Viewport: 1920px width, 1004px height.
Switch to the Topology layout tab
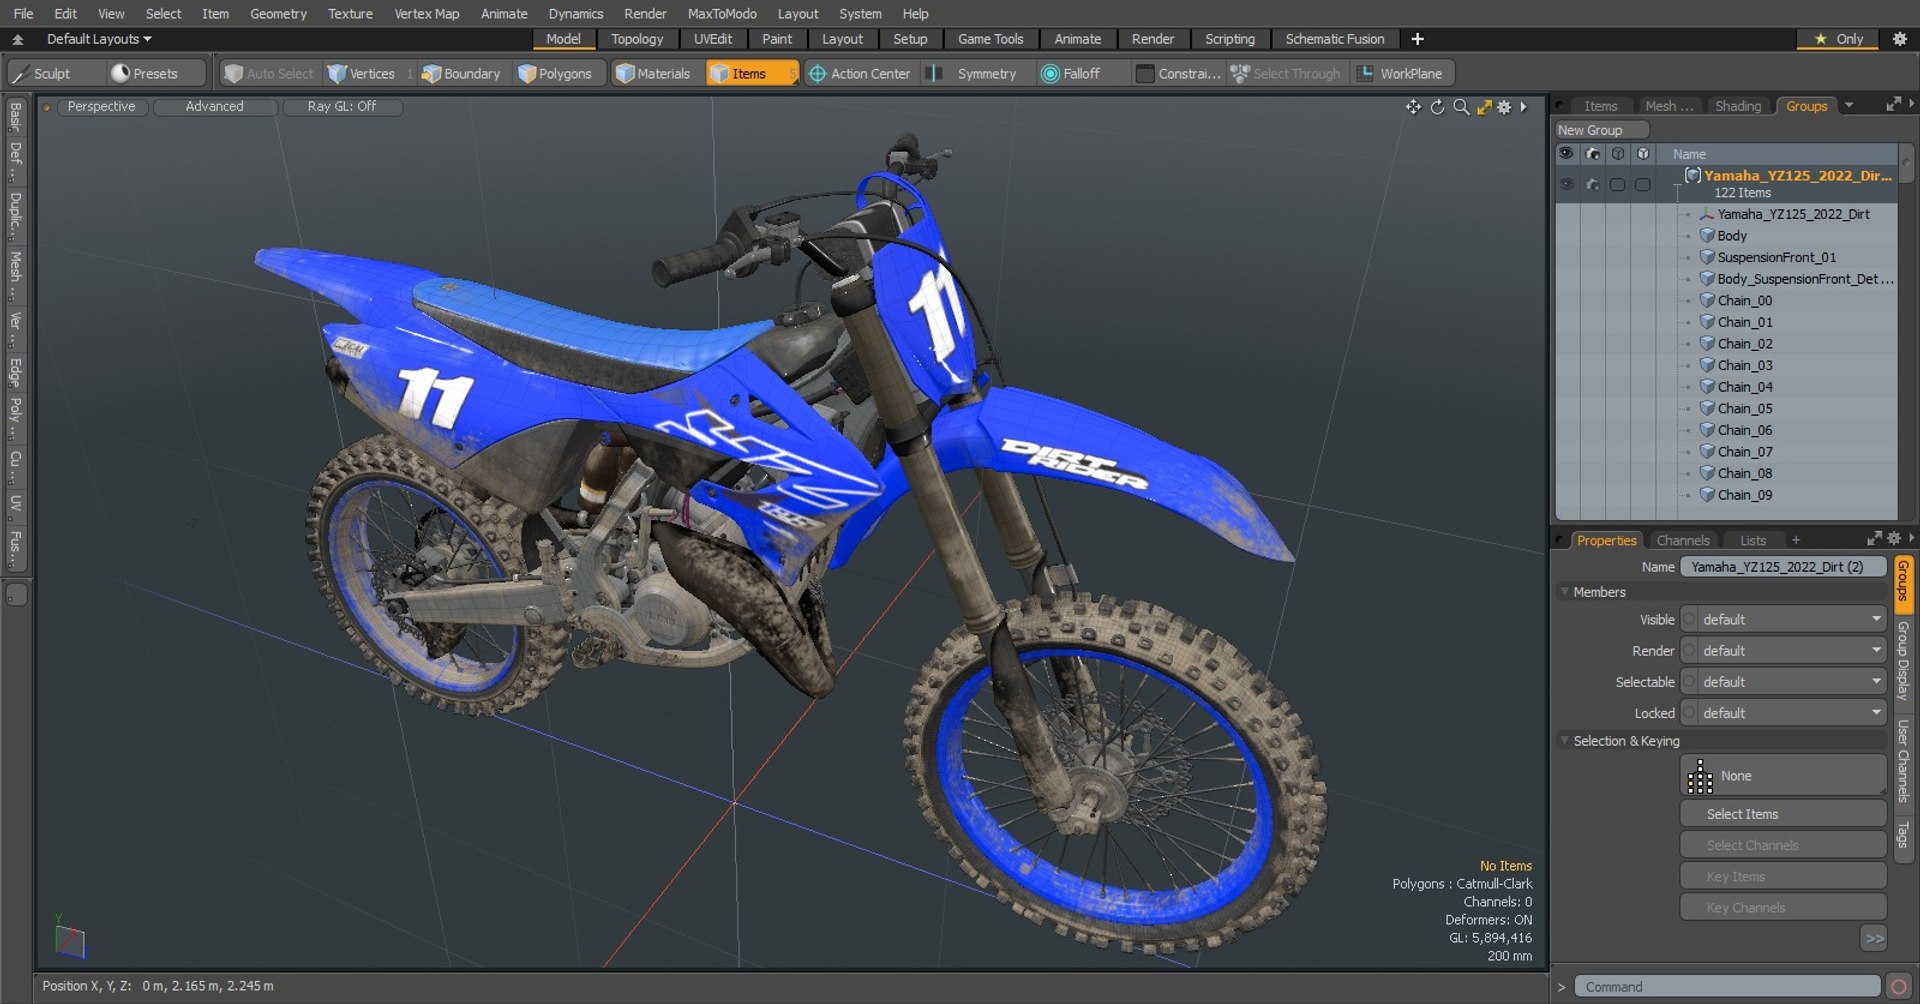tap(637, 39)
